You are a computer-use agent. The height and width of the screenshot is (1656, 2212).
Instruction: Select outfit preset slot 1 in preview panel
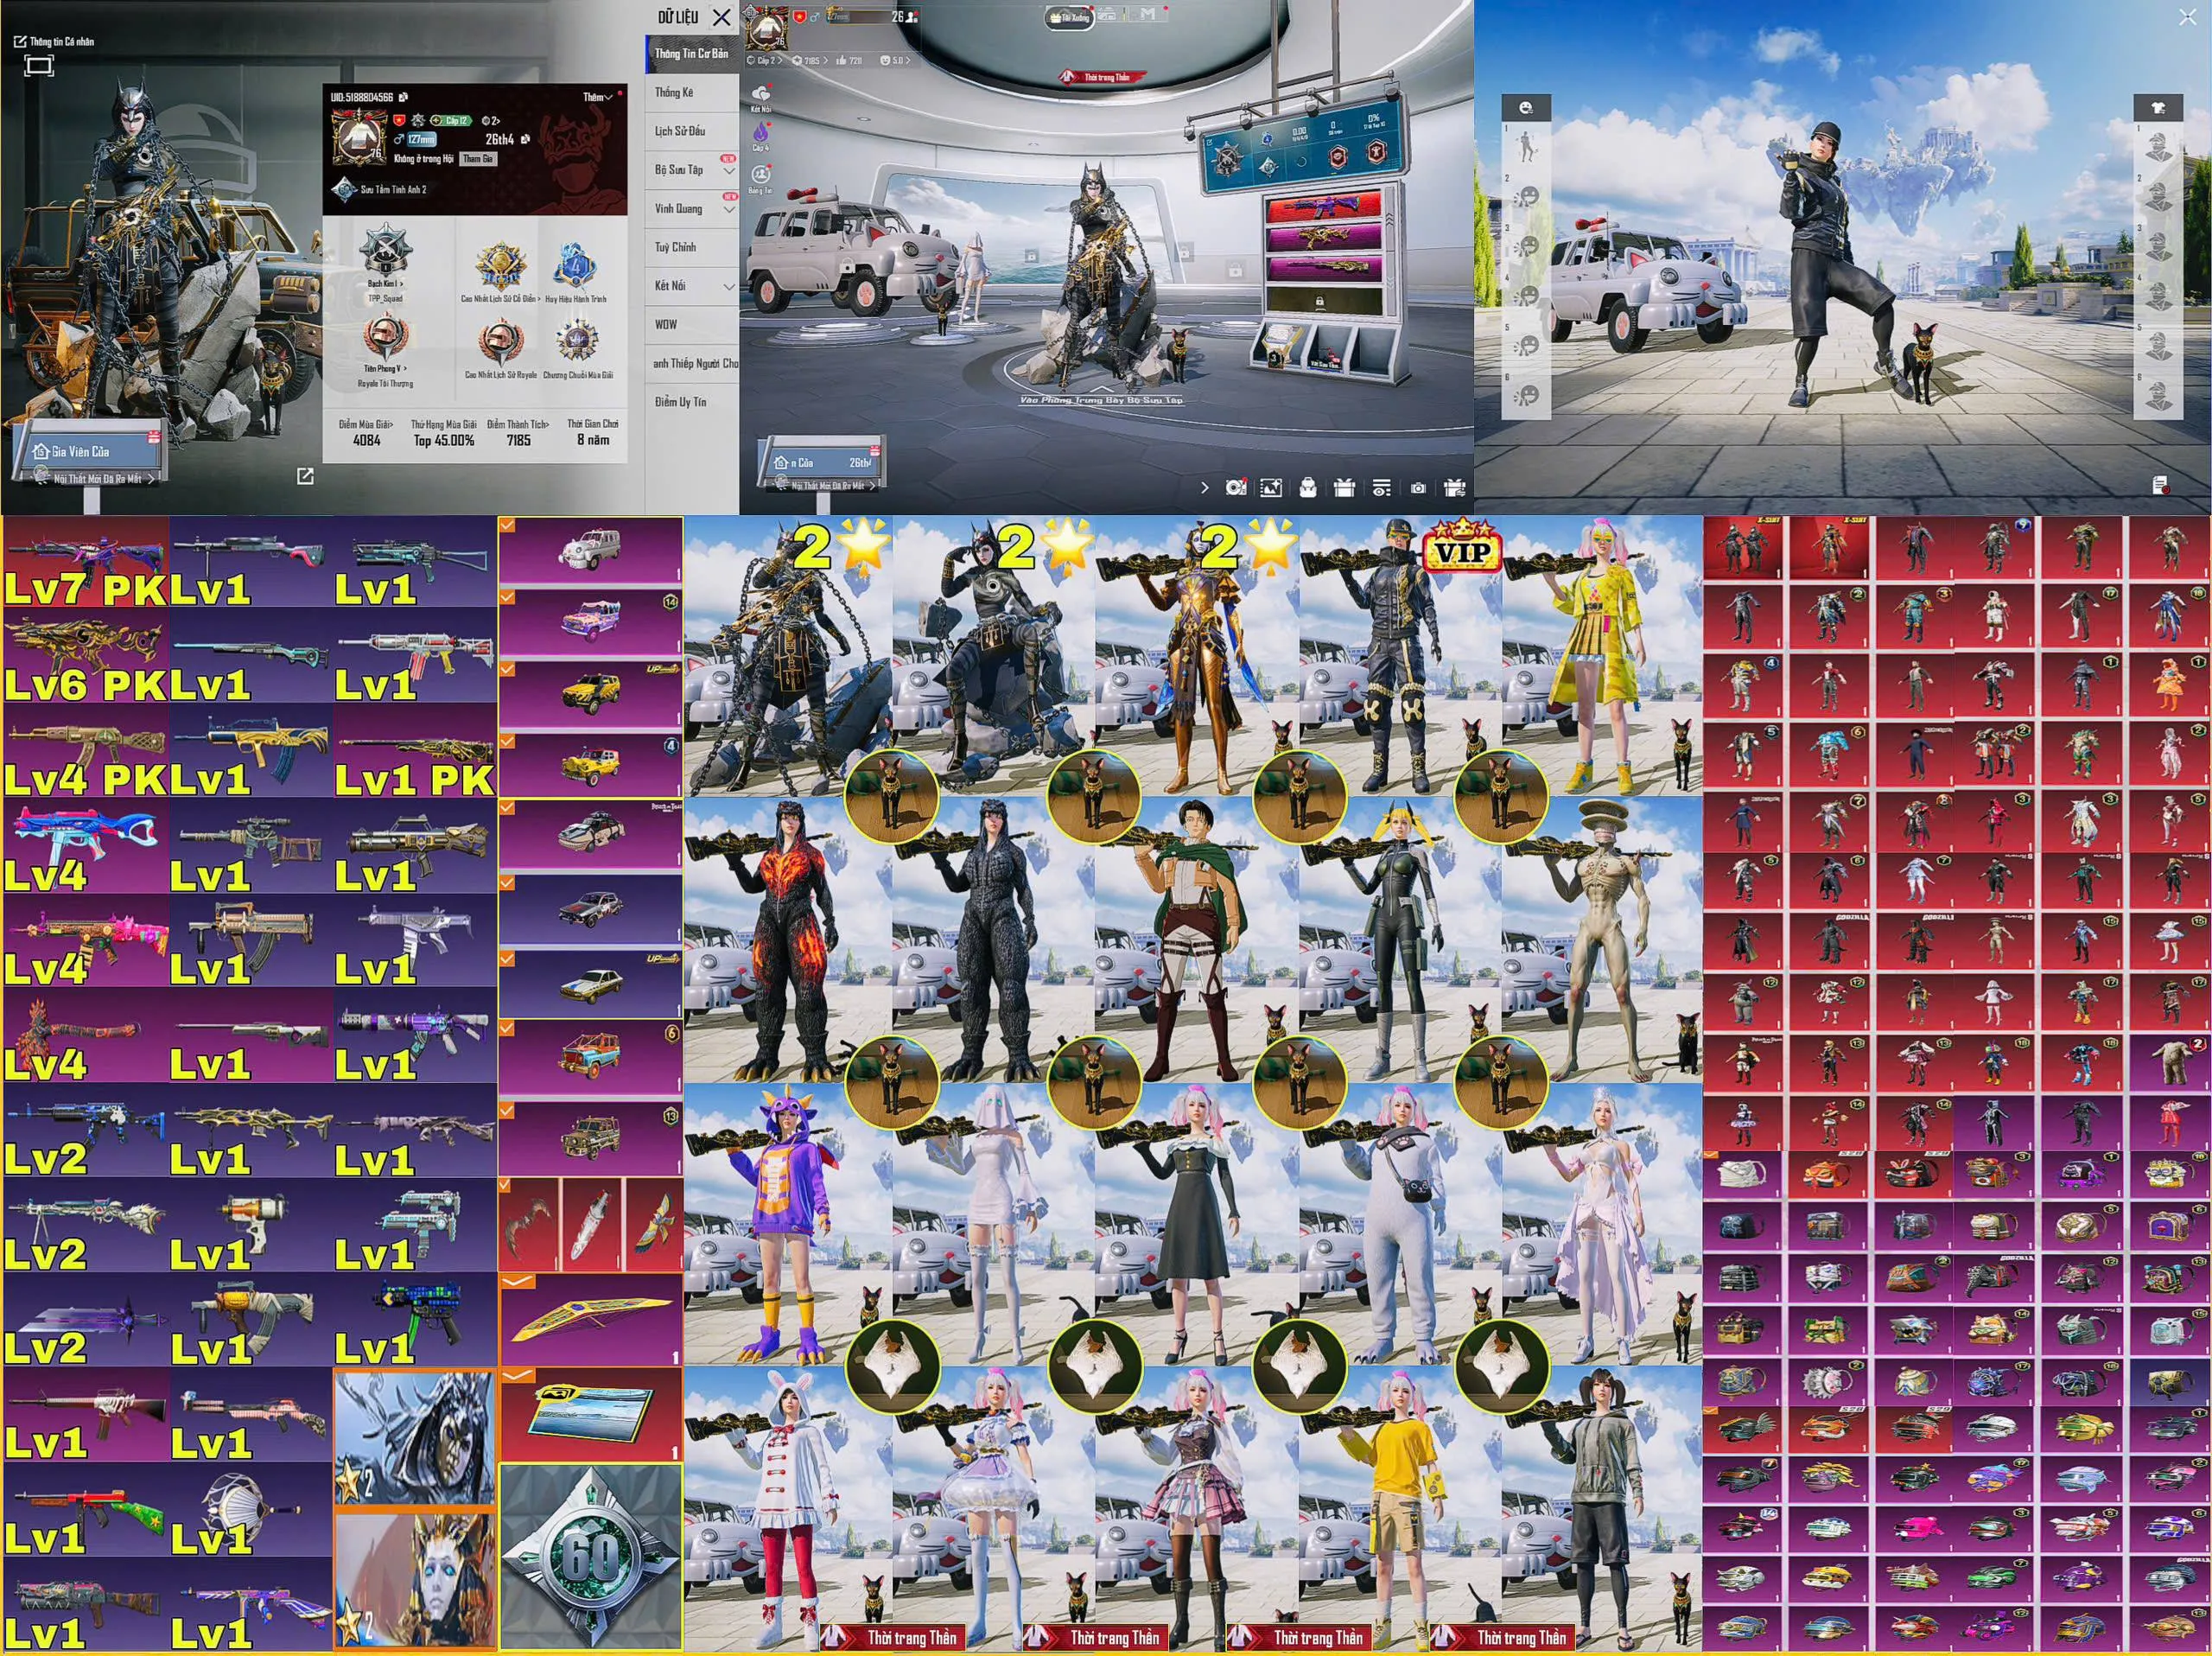pos(2160,147)
